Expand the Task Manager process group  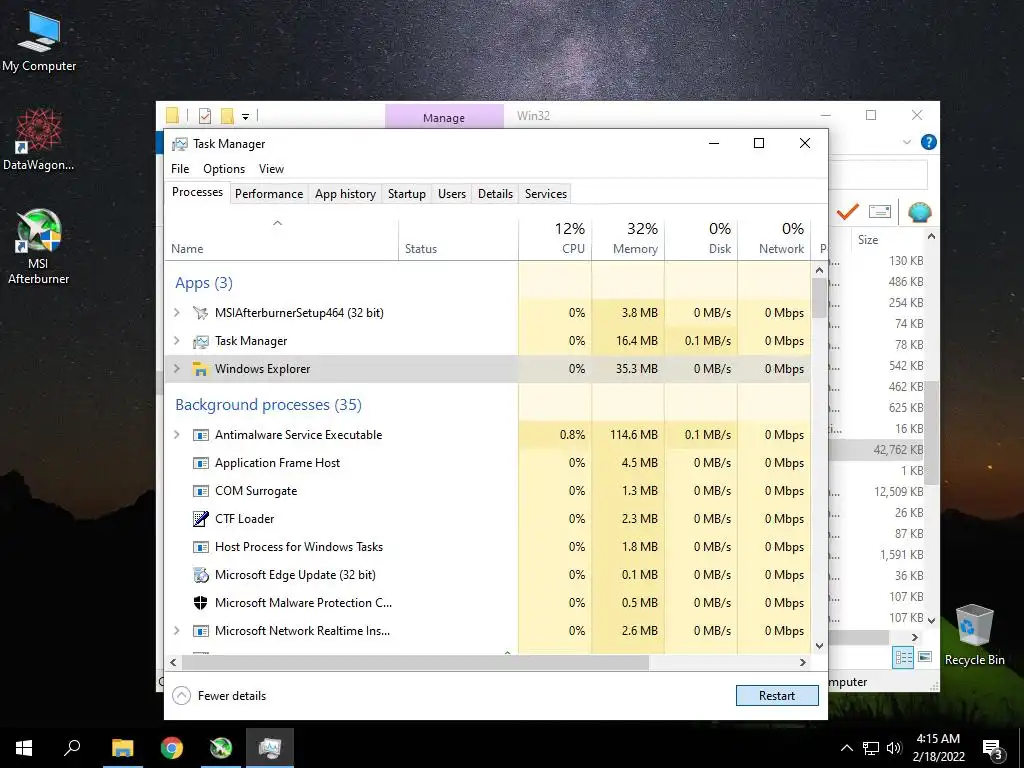(x=176, y=341)
